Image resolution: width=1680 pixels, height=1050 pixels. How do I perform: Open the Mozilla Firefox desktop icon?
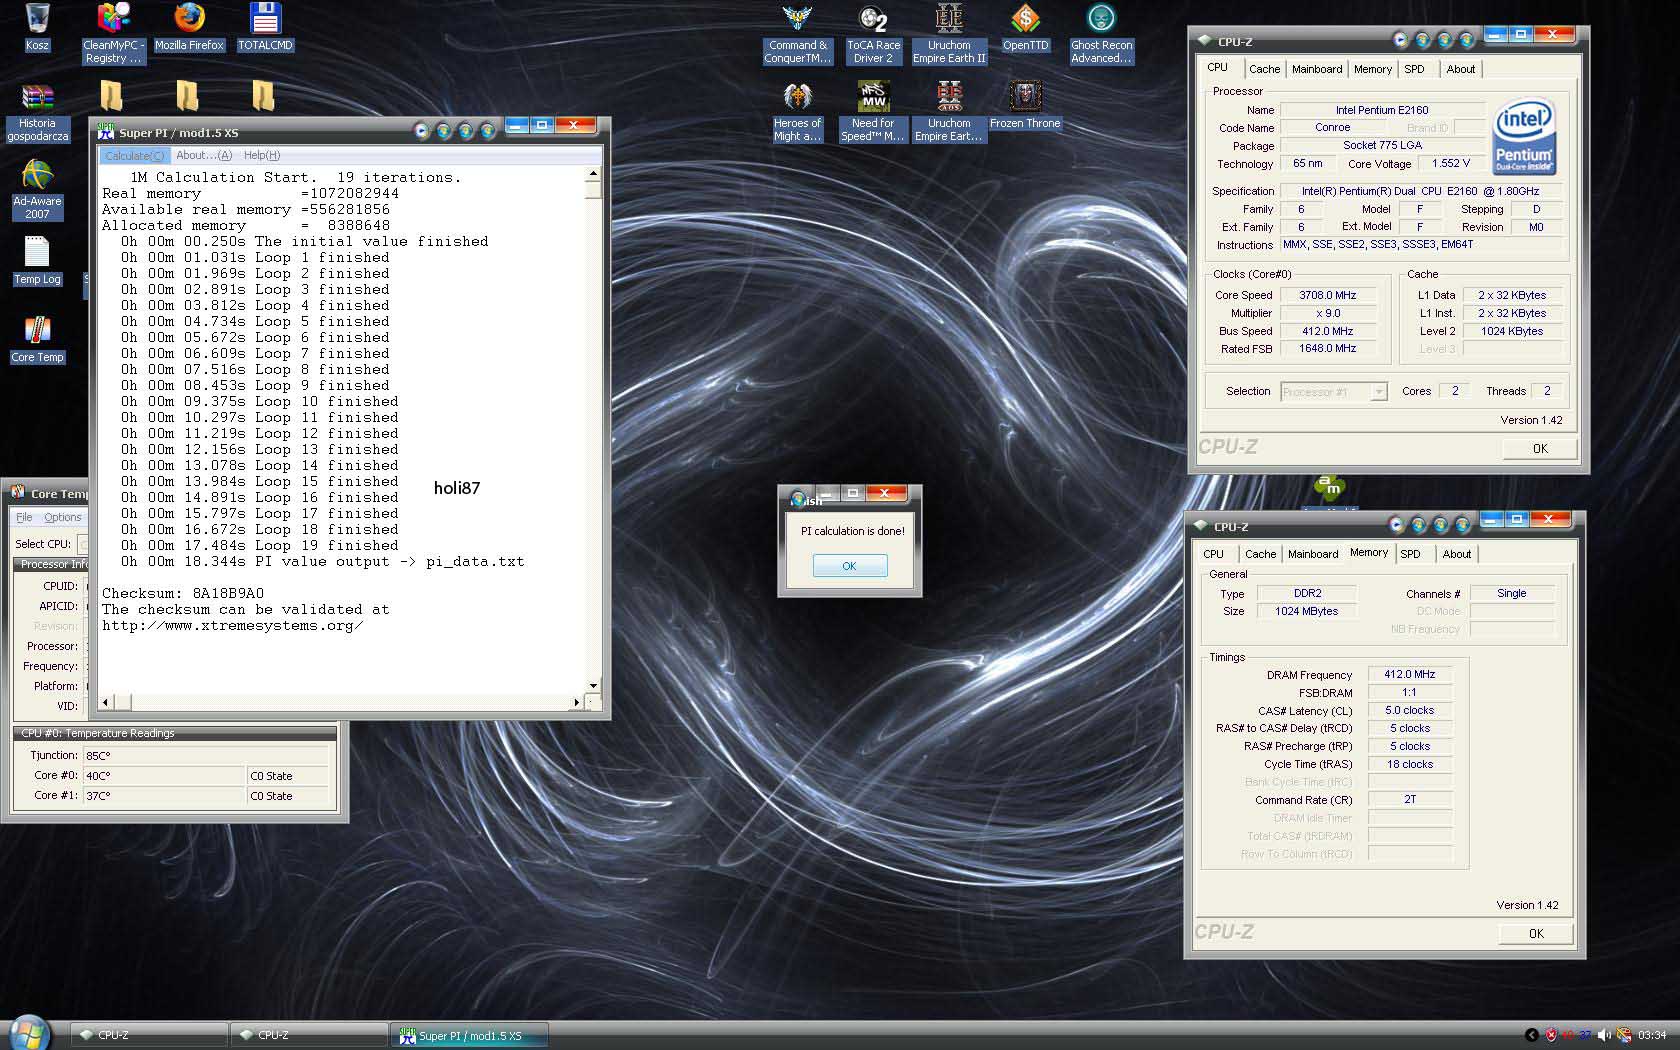pos(189,27)
